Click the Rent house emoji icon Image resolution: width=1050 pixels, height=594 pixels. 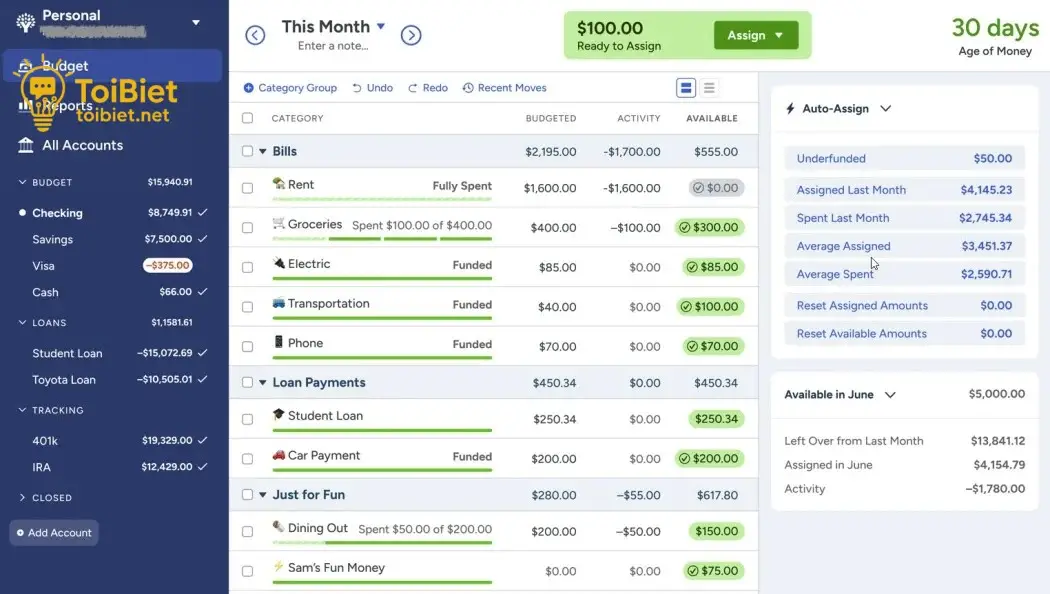coord(279,183)
